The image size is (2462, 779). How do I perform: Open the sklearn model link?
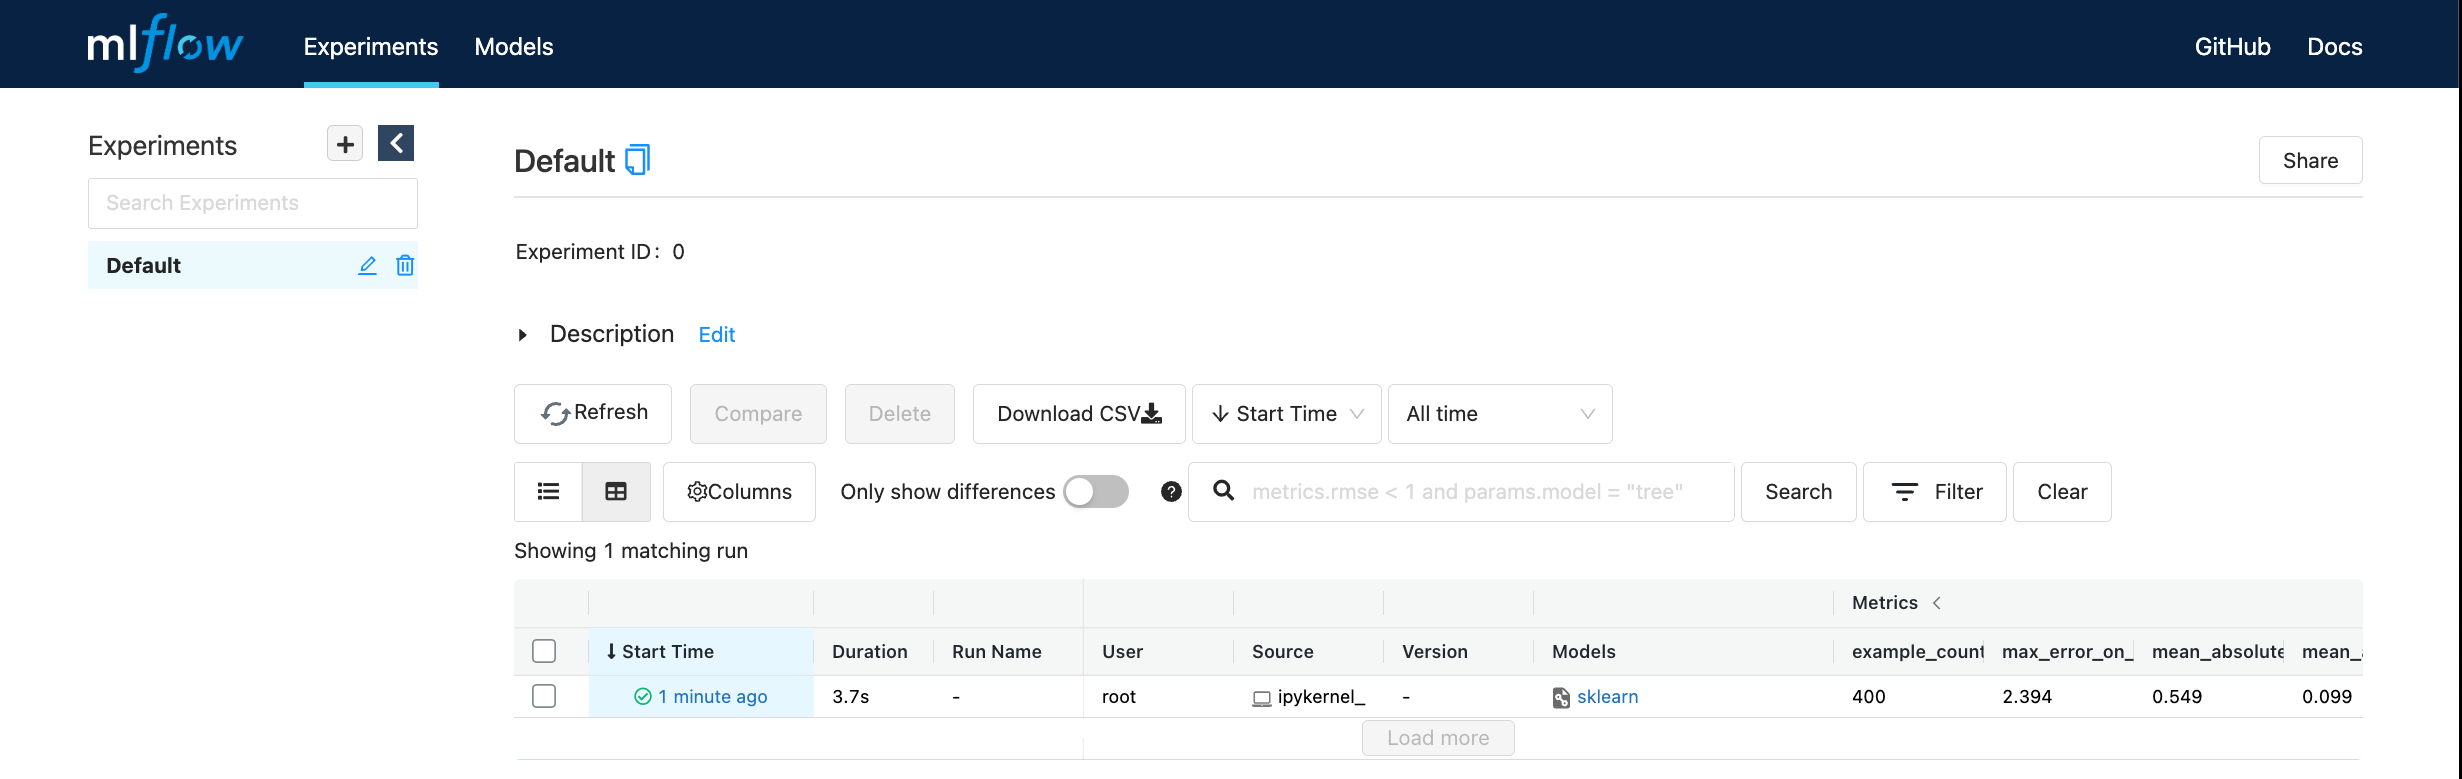[1608, 696]
